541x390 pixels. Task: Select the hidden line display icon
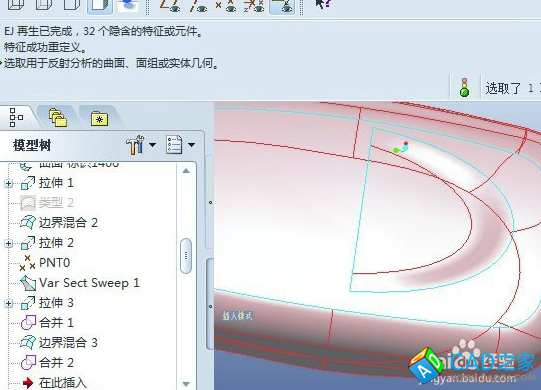point(44,4)
